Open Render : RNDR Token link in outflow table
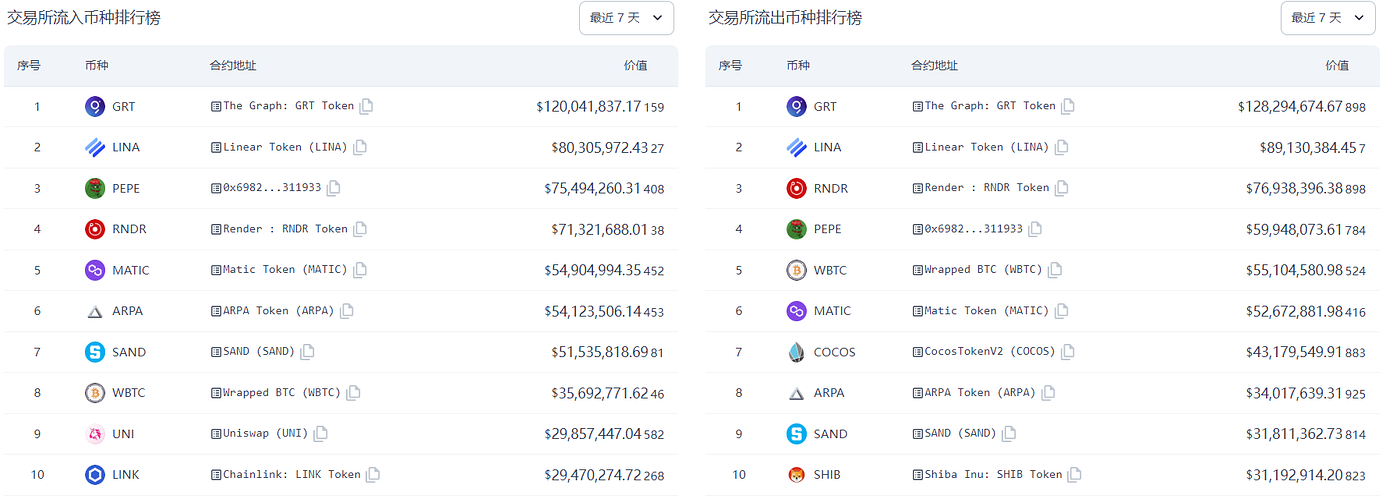Viewport: 1400px width, 496px height. click(x=987, y=188)
